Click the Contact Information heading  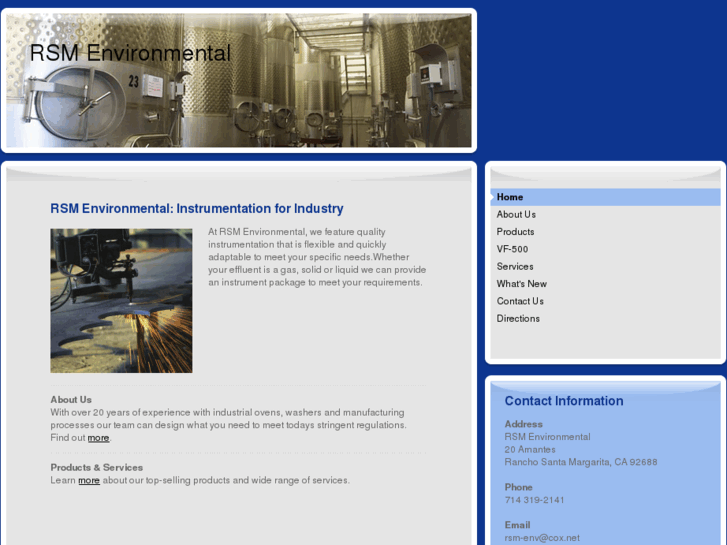tap(564, 401)
